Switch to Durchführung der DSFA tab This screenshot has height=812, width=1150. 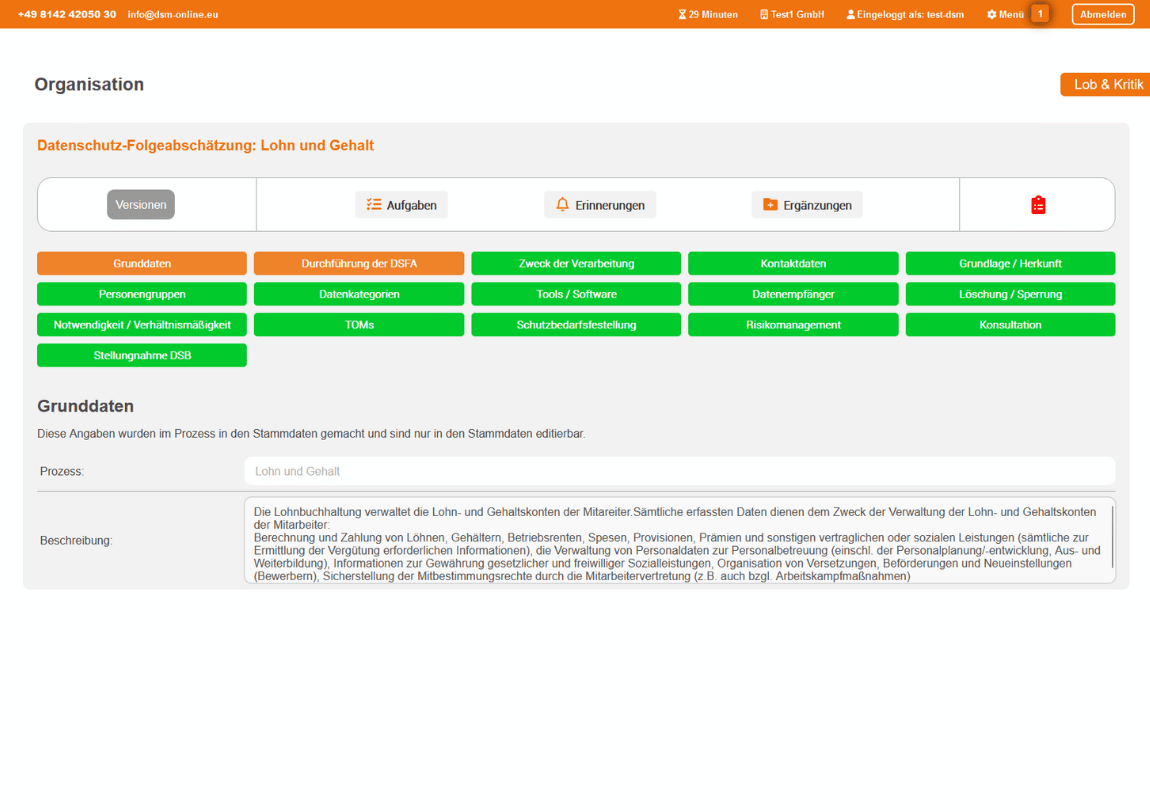point(358,264)
